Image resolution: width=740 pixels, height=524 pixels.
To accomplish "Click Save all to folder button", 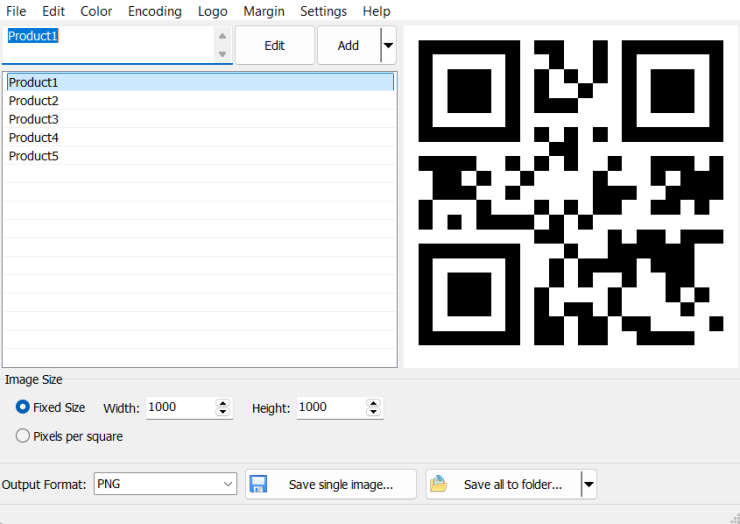I will tap(504, 484).
